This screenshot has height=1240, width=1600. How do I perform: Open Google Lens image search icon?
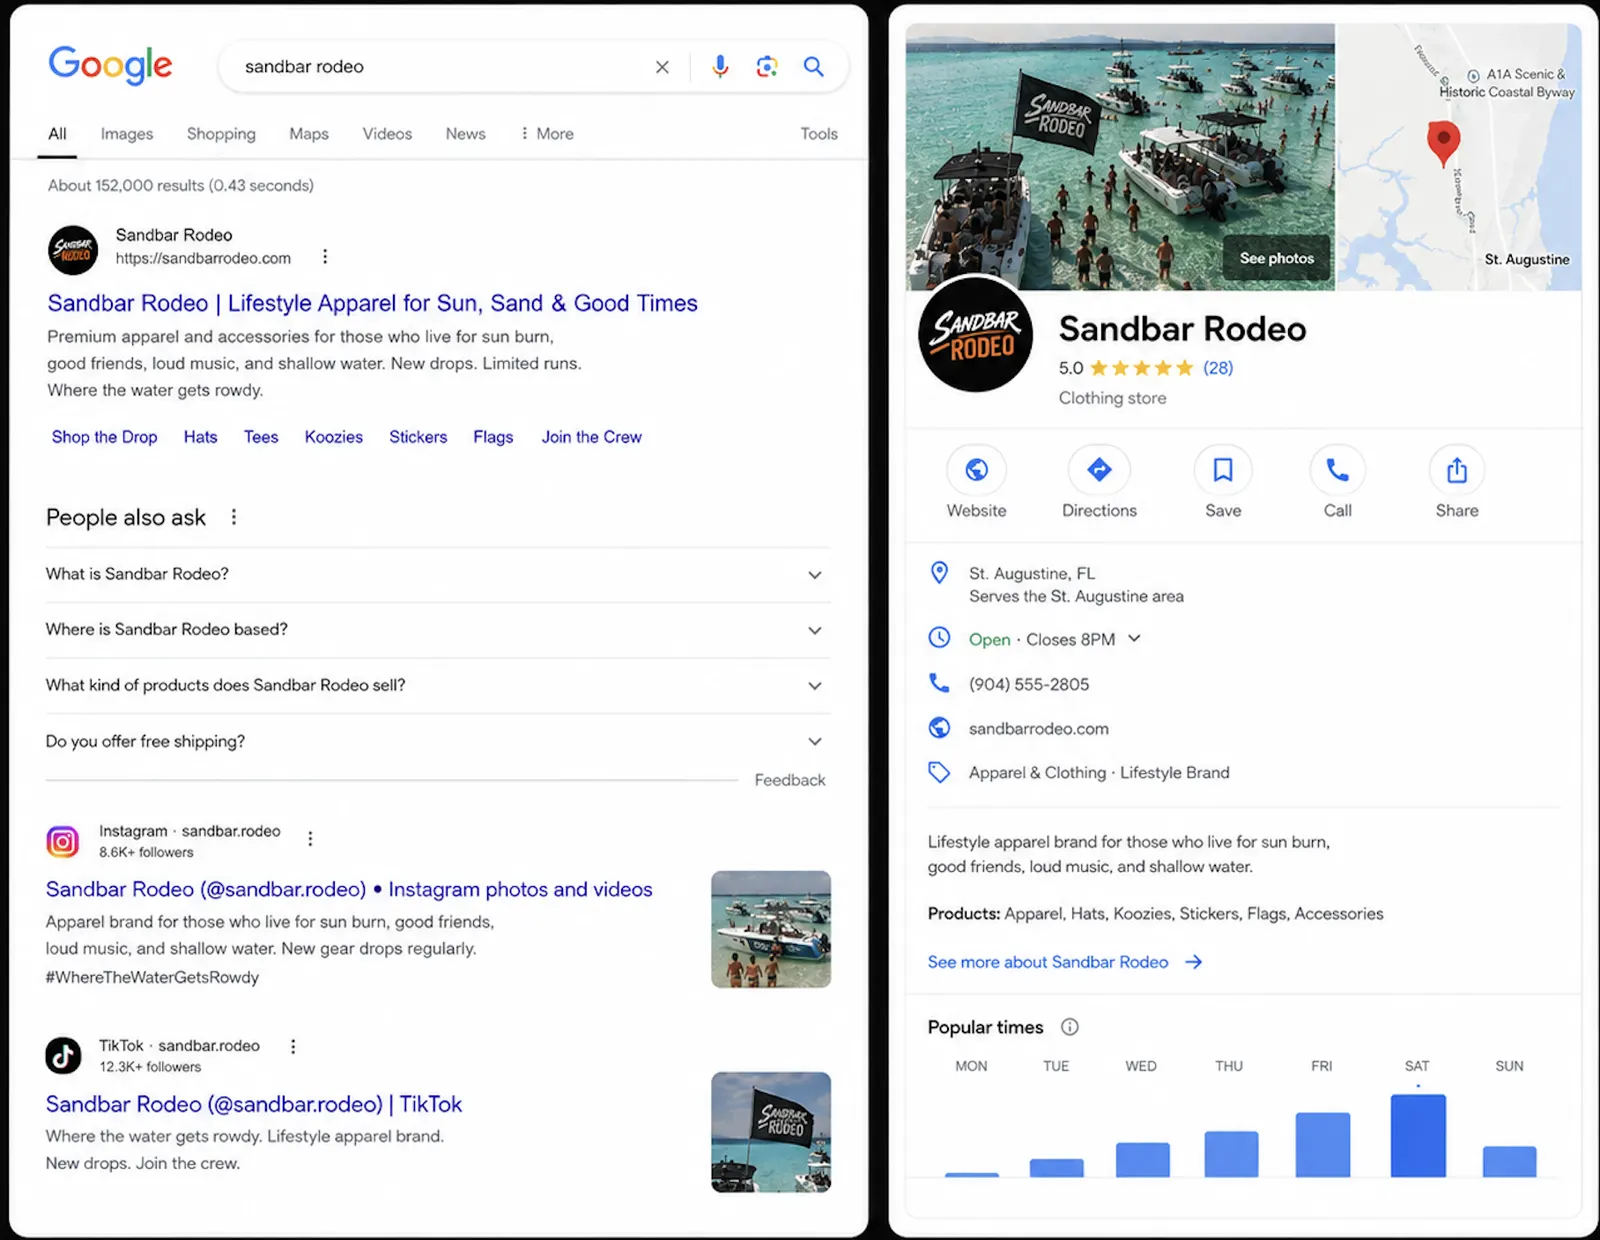point(767,67)
